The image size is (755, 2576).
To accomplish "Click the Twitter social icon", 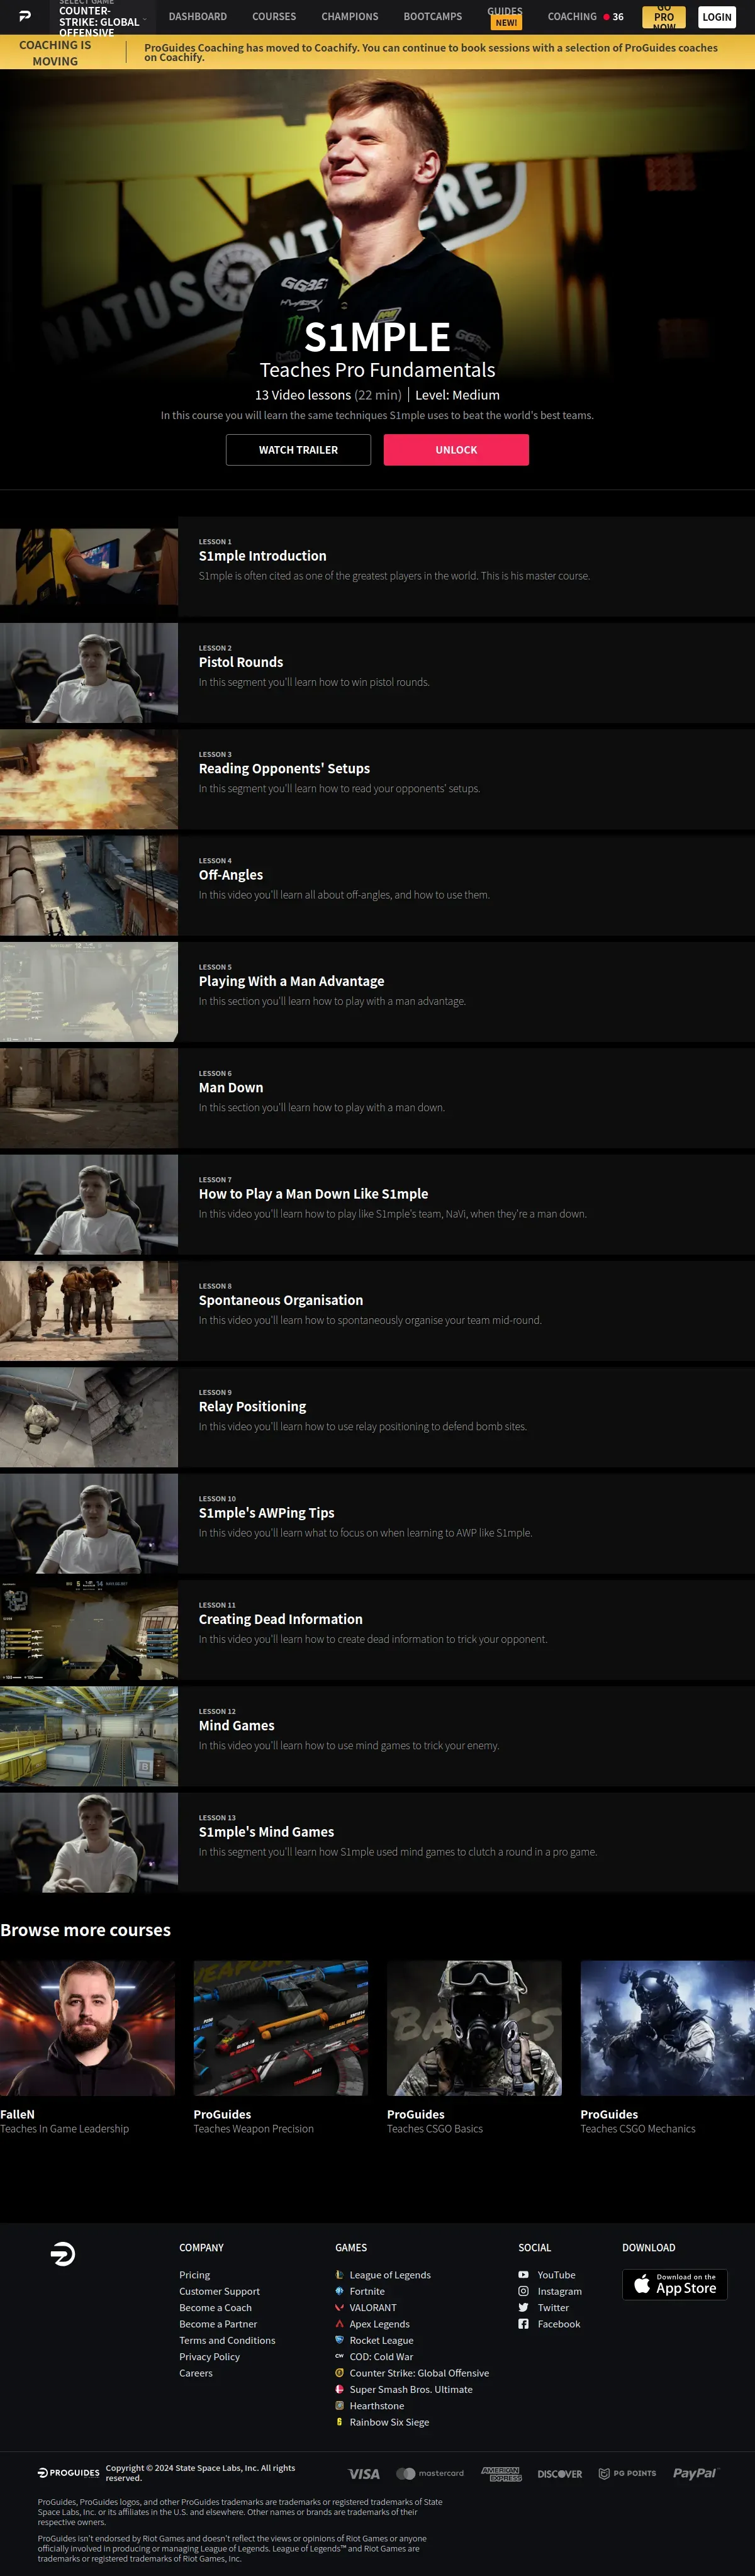I will click(x=523, y=2308).
